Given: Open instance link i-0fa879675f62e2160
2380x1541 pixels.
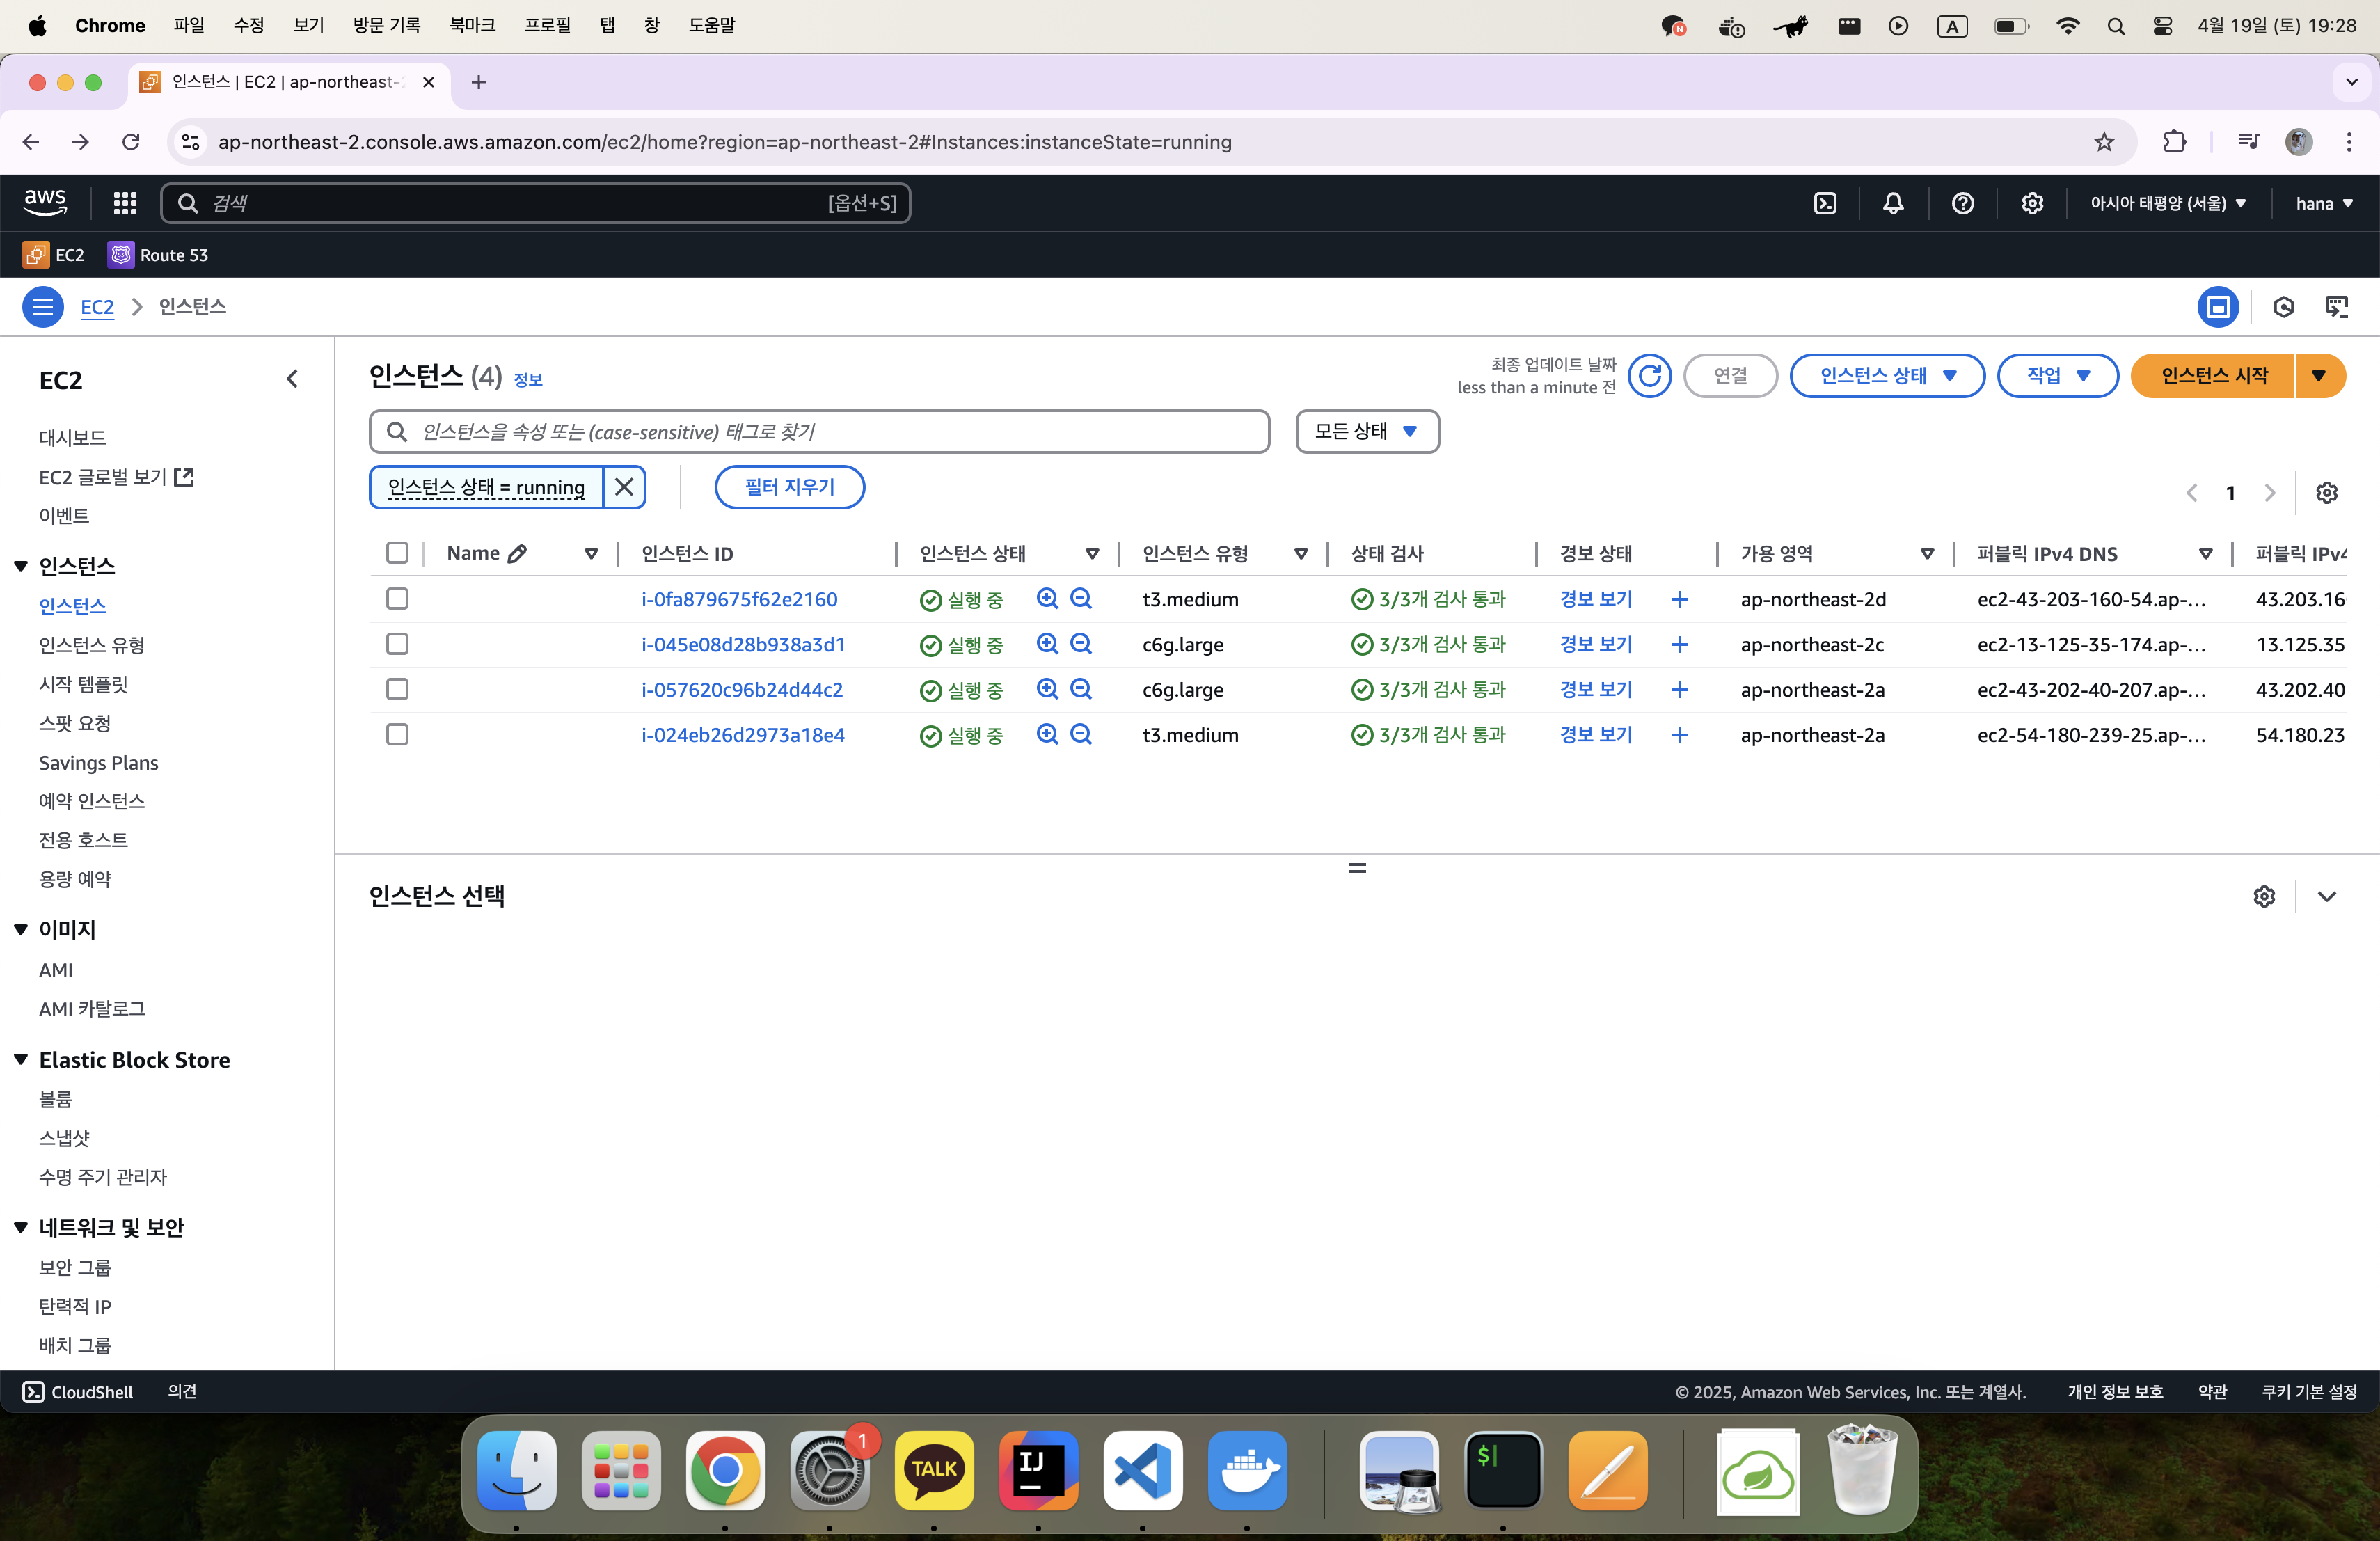Looking at the screenshot, I should (x=739, y=600).
